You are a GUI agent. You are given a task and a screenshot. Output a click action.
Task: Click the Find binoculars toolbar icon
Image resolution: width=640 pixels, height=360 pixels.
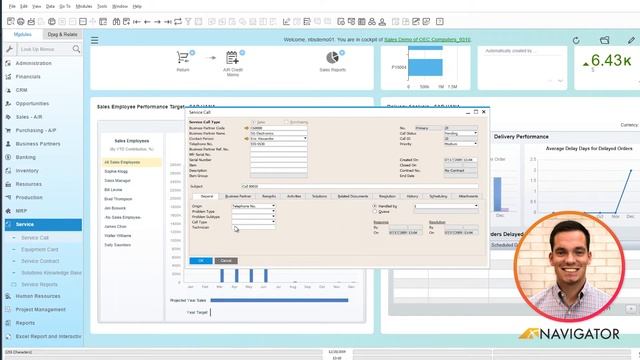click(x=116, y=21)
